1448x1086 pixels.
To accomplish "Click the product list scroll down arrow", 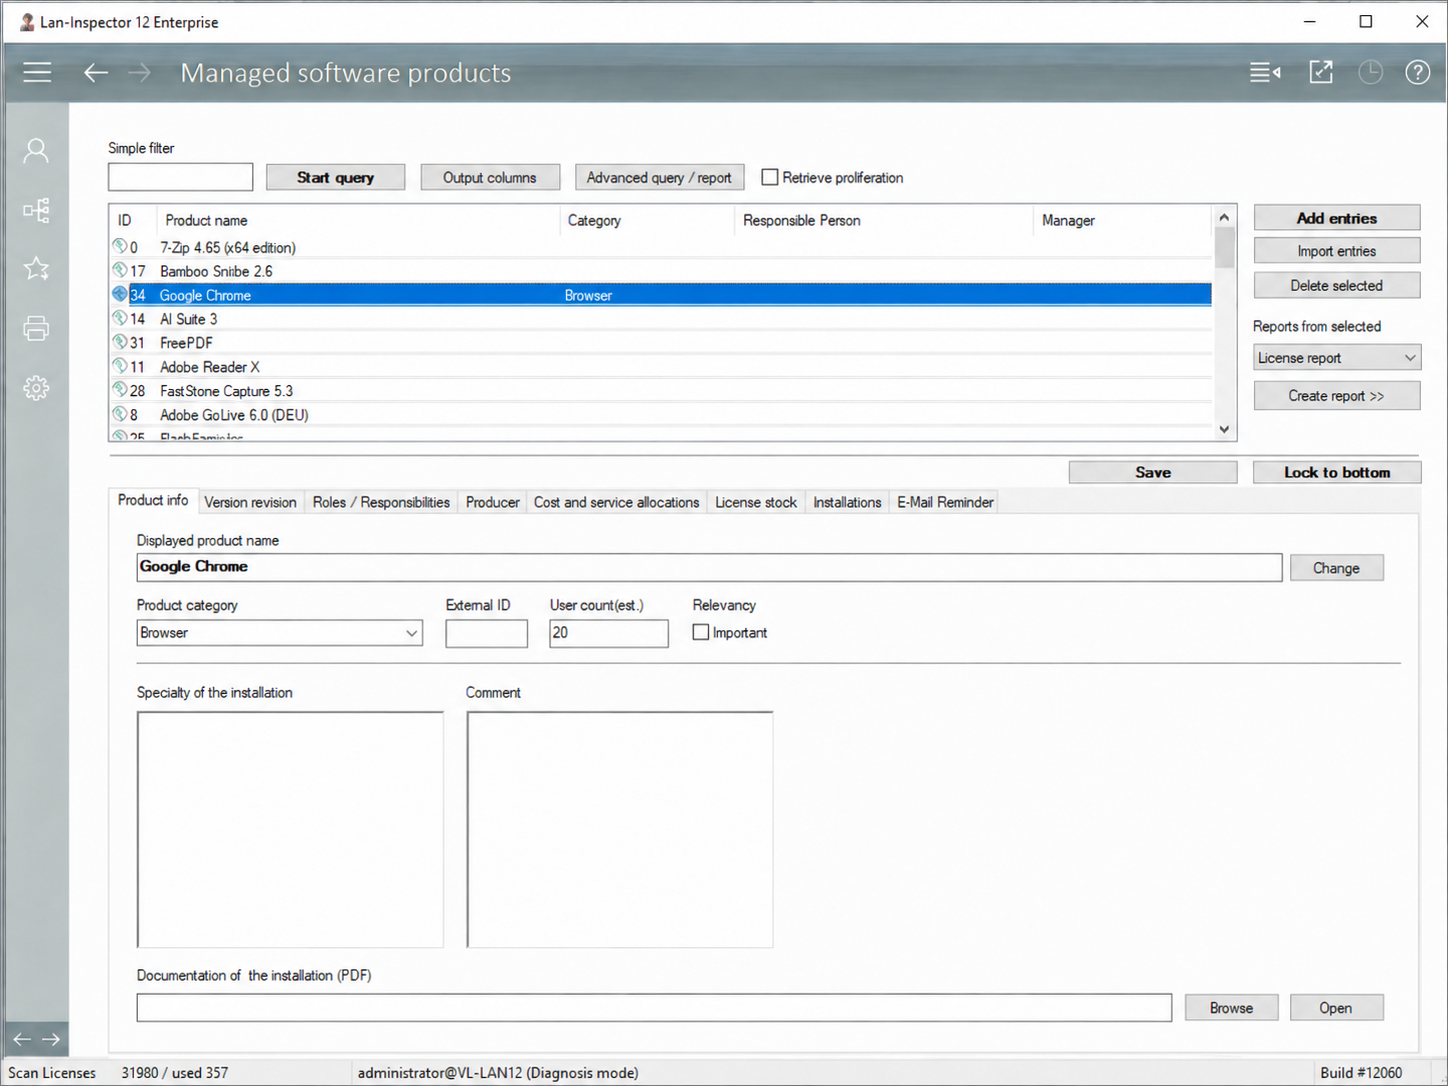I will (x=1224, y=429).
